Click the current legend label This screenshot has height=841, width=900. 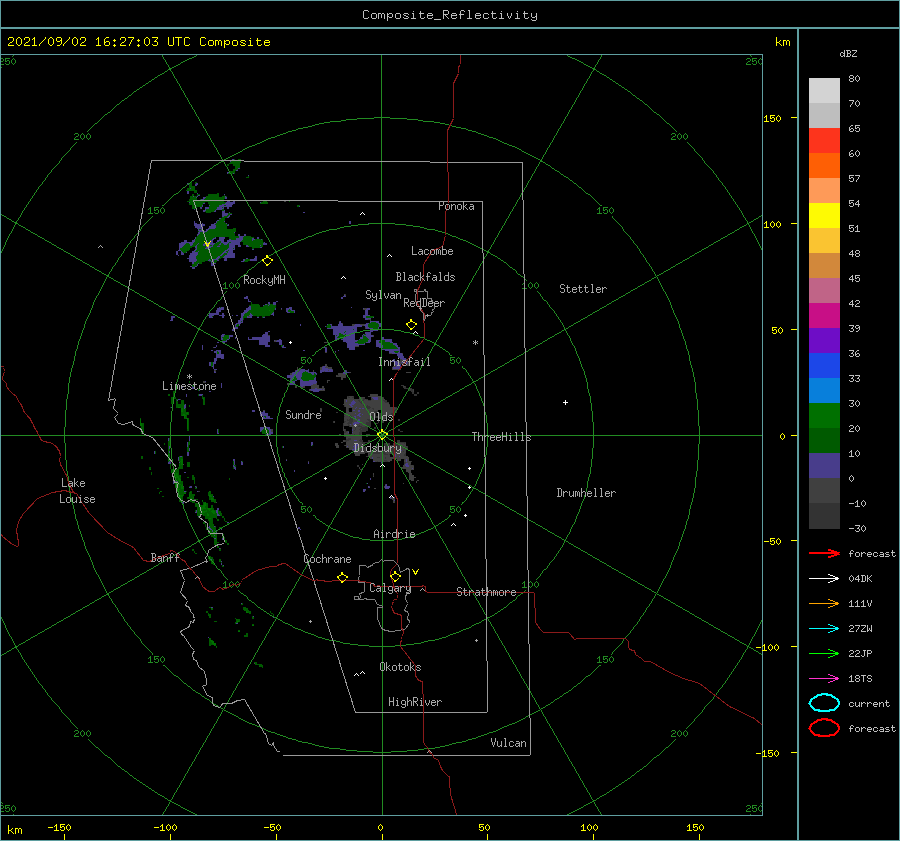869,703
